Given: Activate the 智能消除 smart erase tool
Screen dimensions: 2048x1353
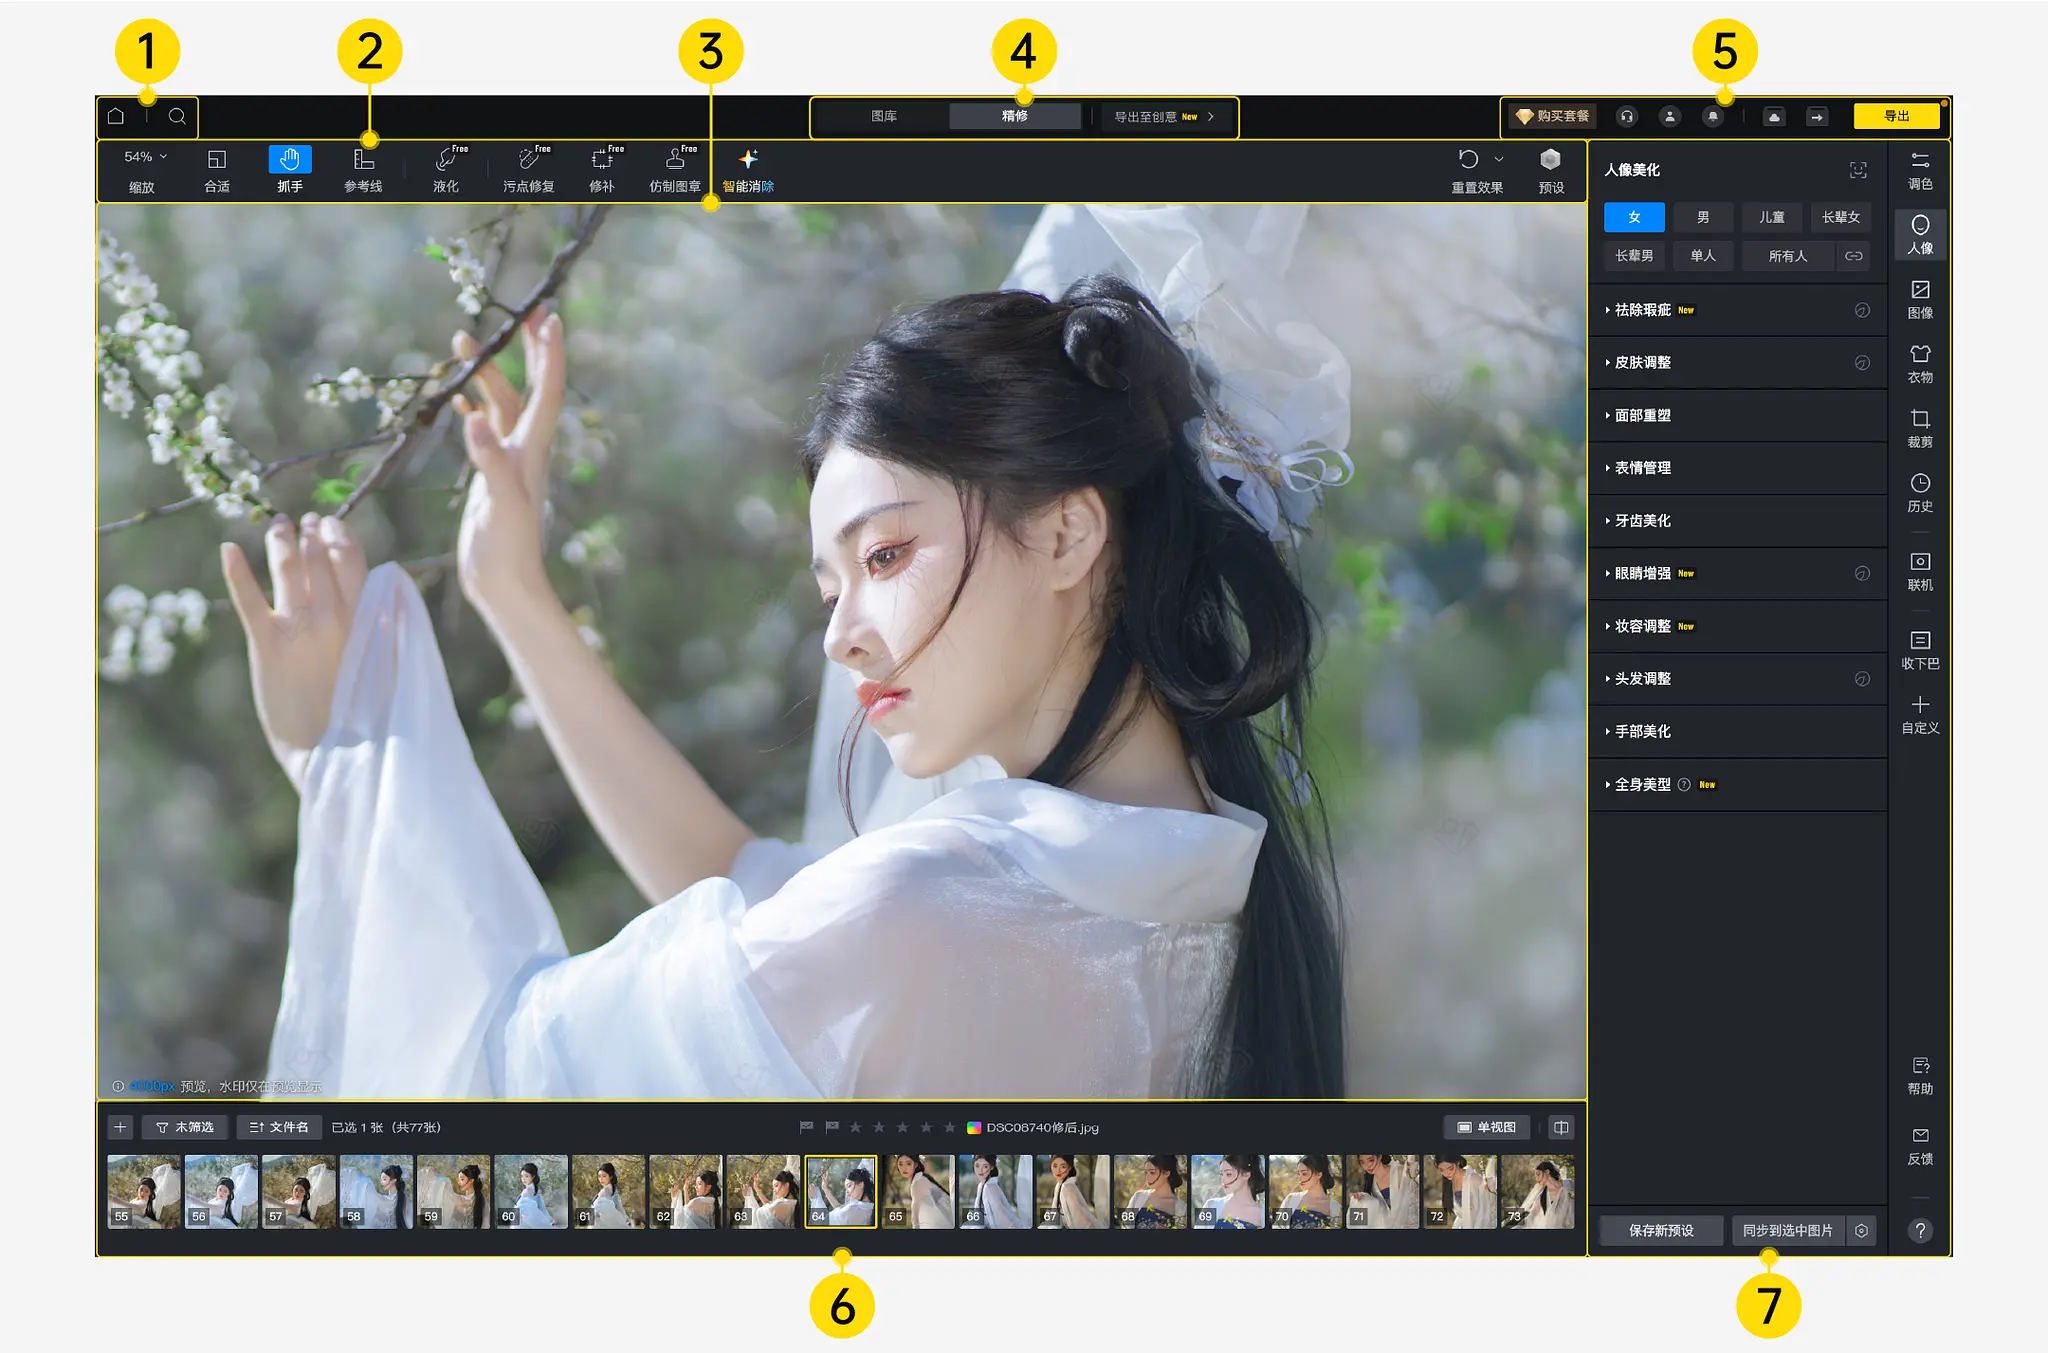Looking at the screenshot, I should [x=748, y=169].
